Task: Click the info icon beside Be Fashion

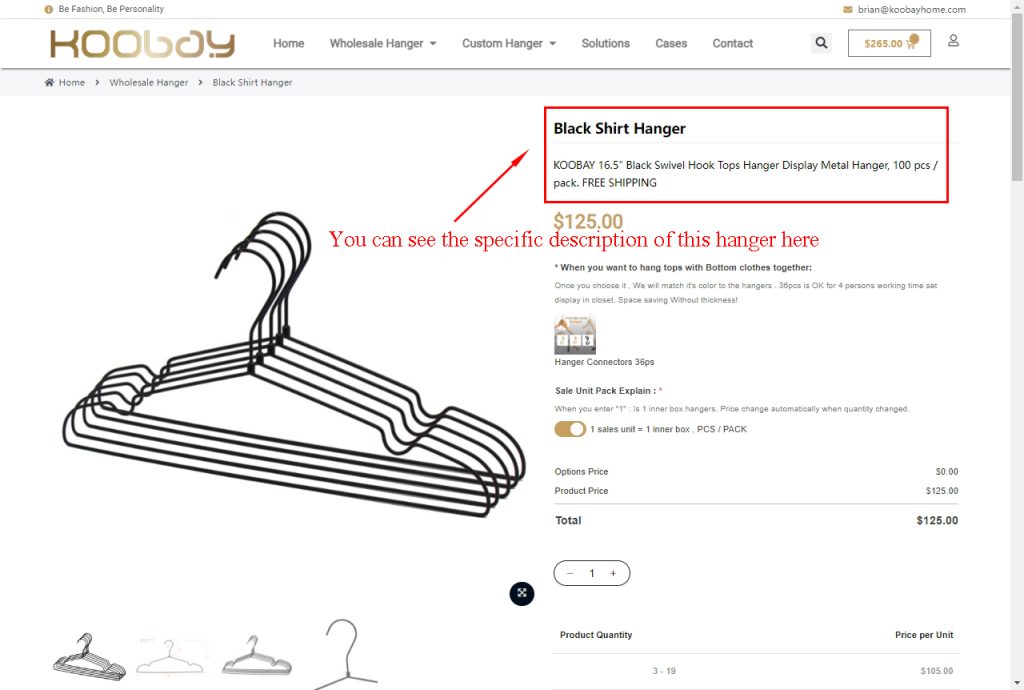Action: point(48,9)
